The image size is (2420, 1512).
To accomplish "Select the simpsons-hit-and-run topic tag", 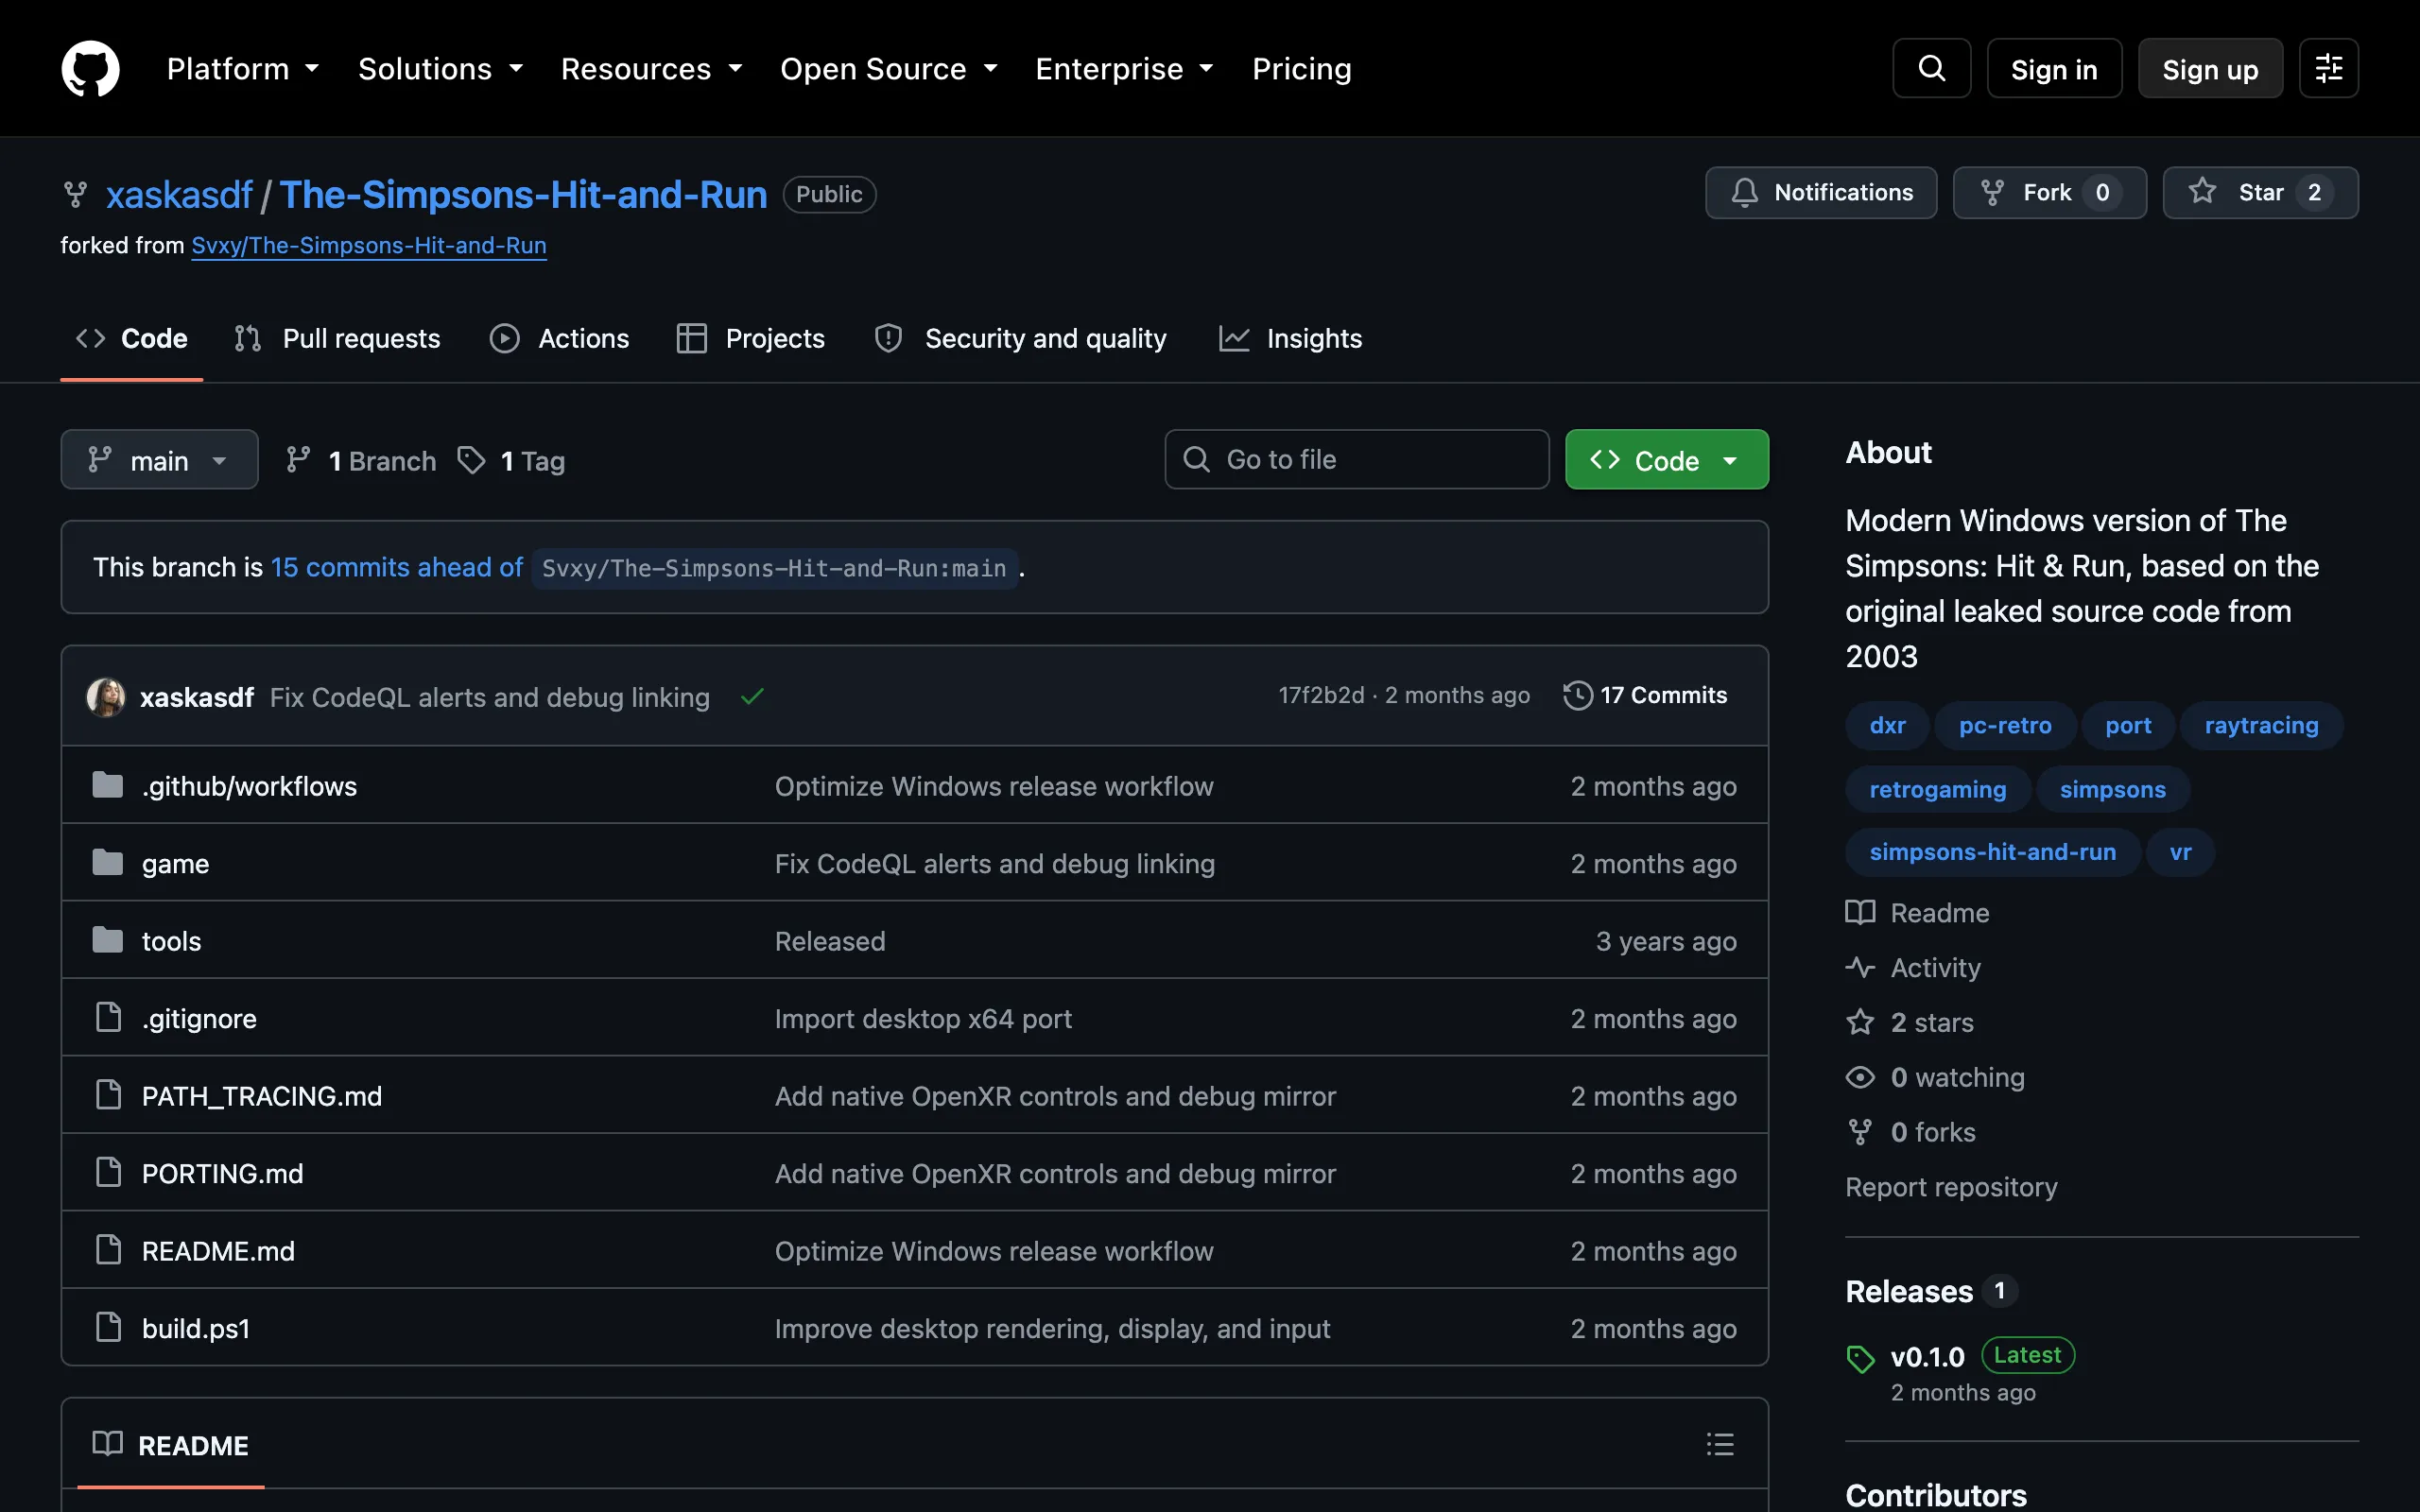I will coord(1993,852).
